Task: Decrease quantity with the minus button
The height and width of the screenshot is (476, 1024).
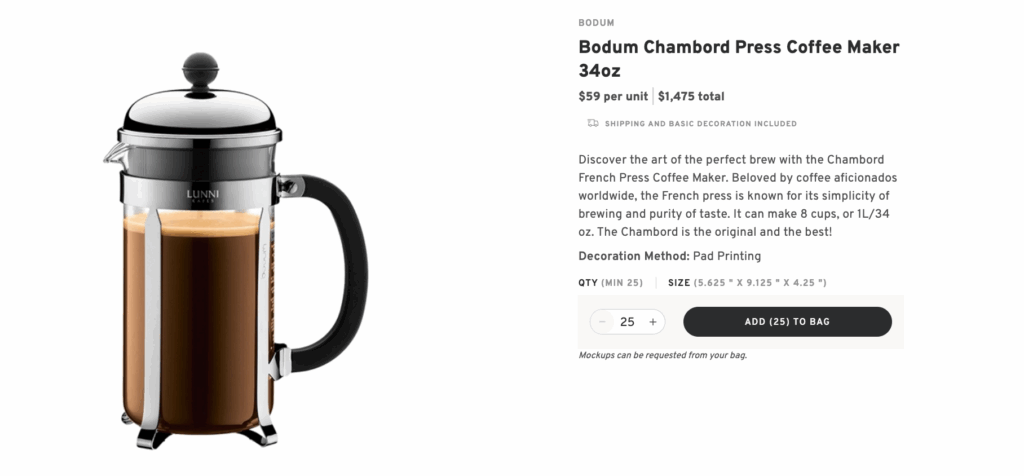Action: tap(602, 322)
